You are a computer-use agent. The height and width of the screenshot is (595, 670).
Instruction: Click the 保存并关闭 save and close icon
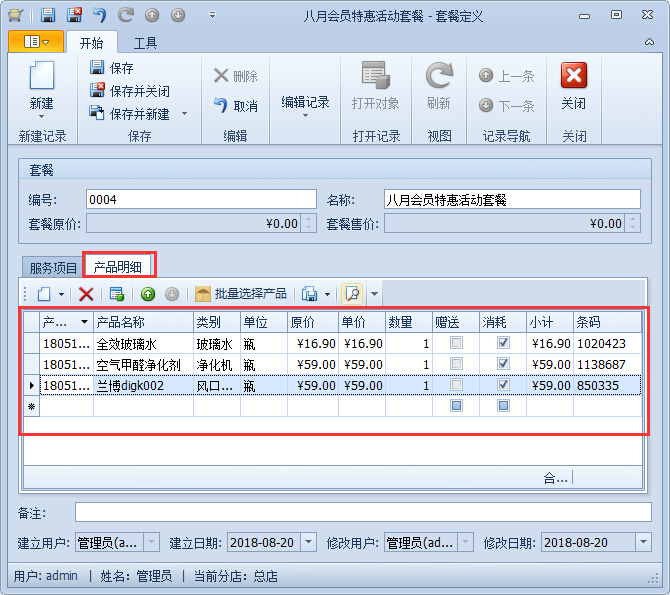pos(98,91)
